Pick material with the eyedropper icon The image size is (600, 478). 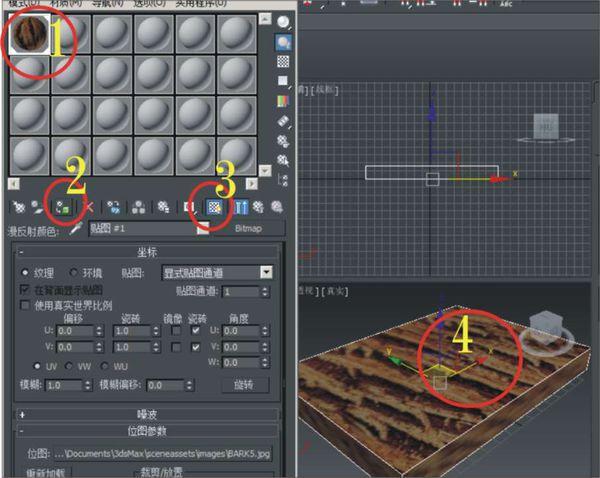pyautogui.click(x=76, y=228)
